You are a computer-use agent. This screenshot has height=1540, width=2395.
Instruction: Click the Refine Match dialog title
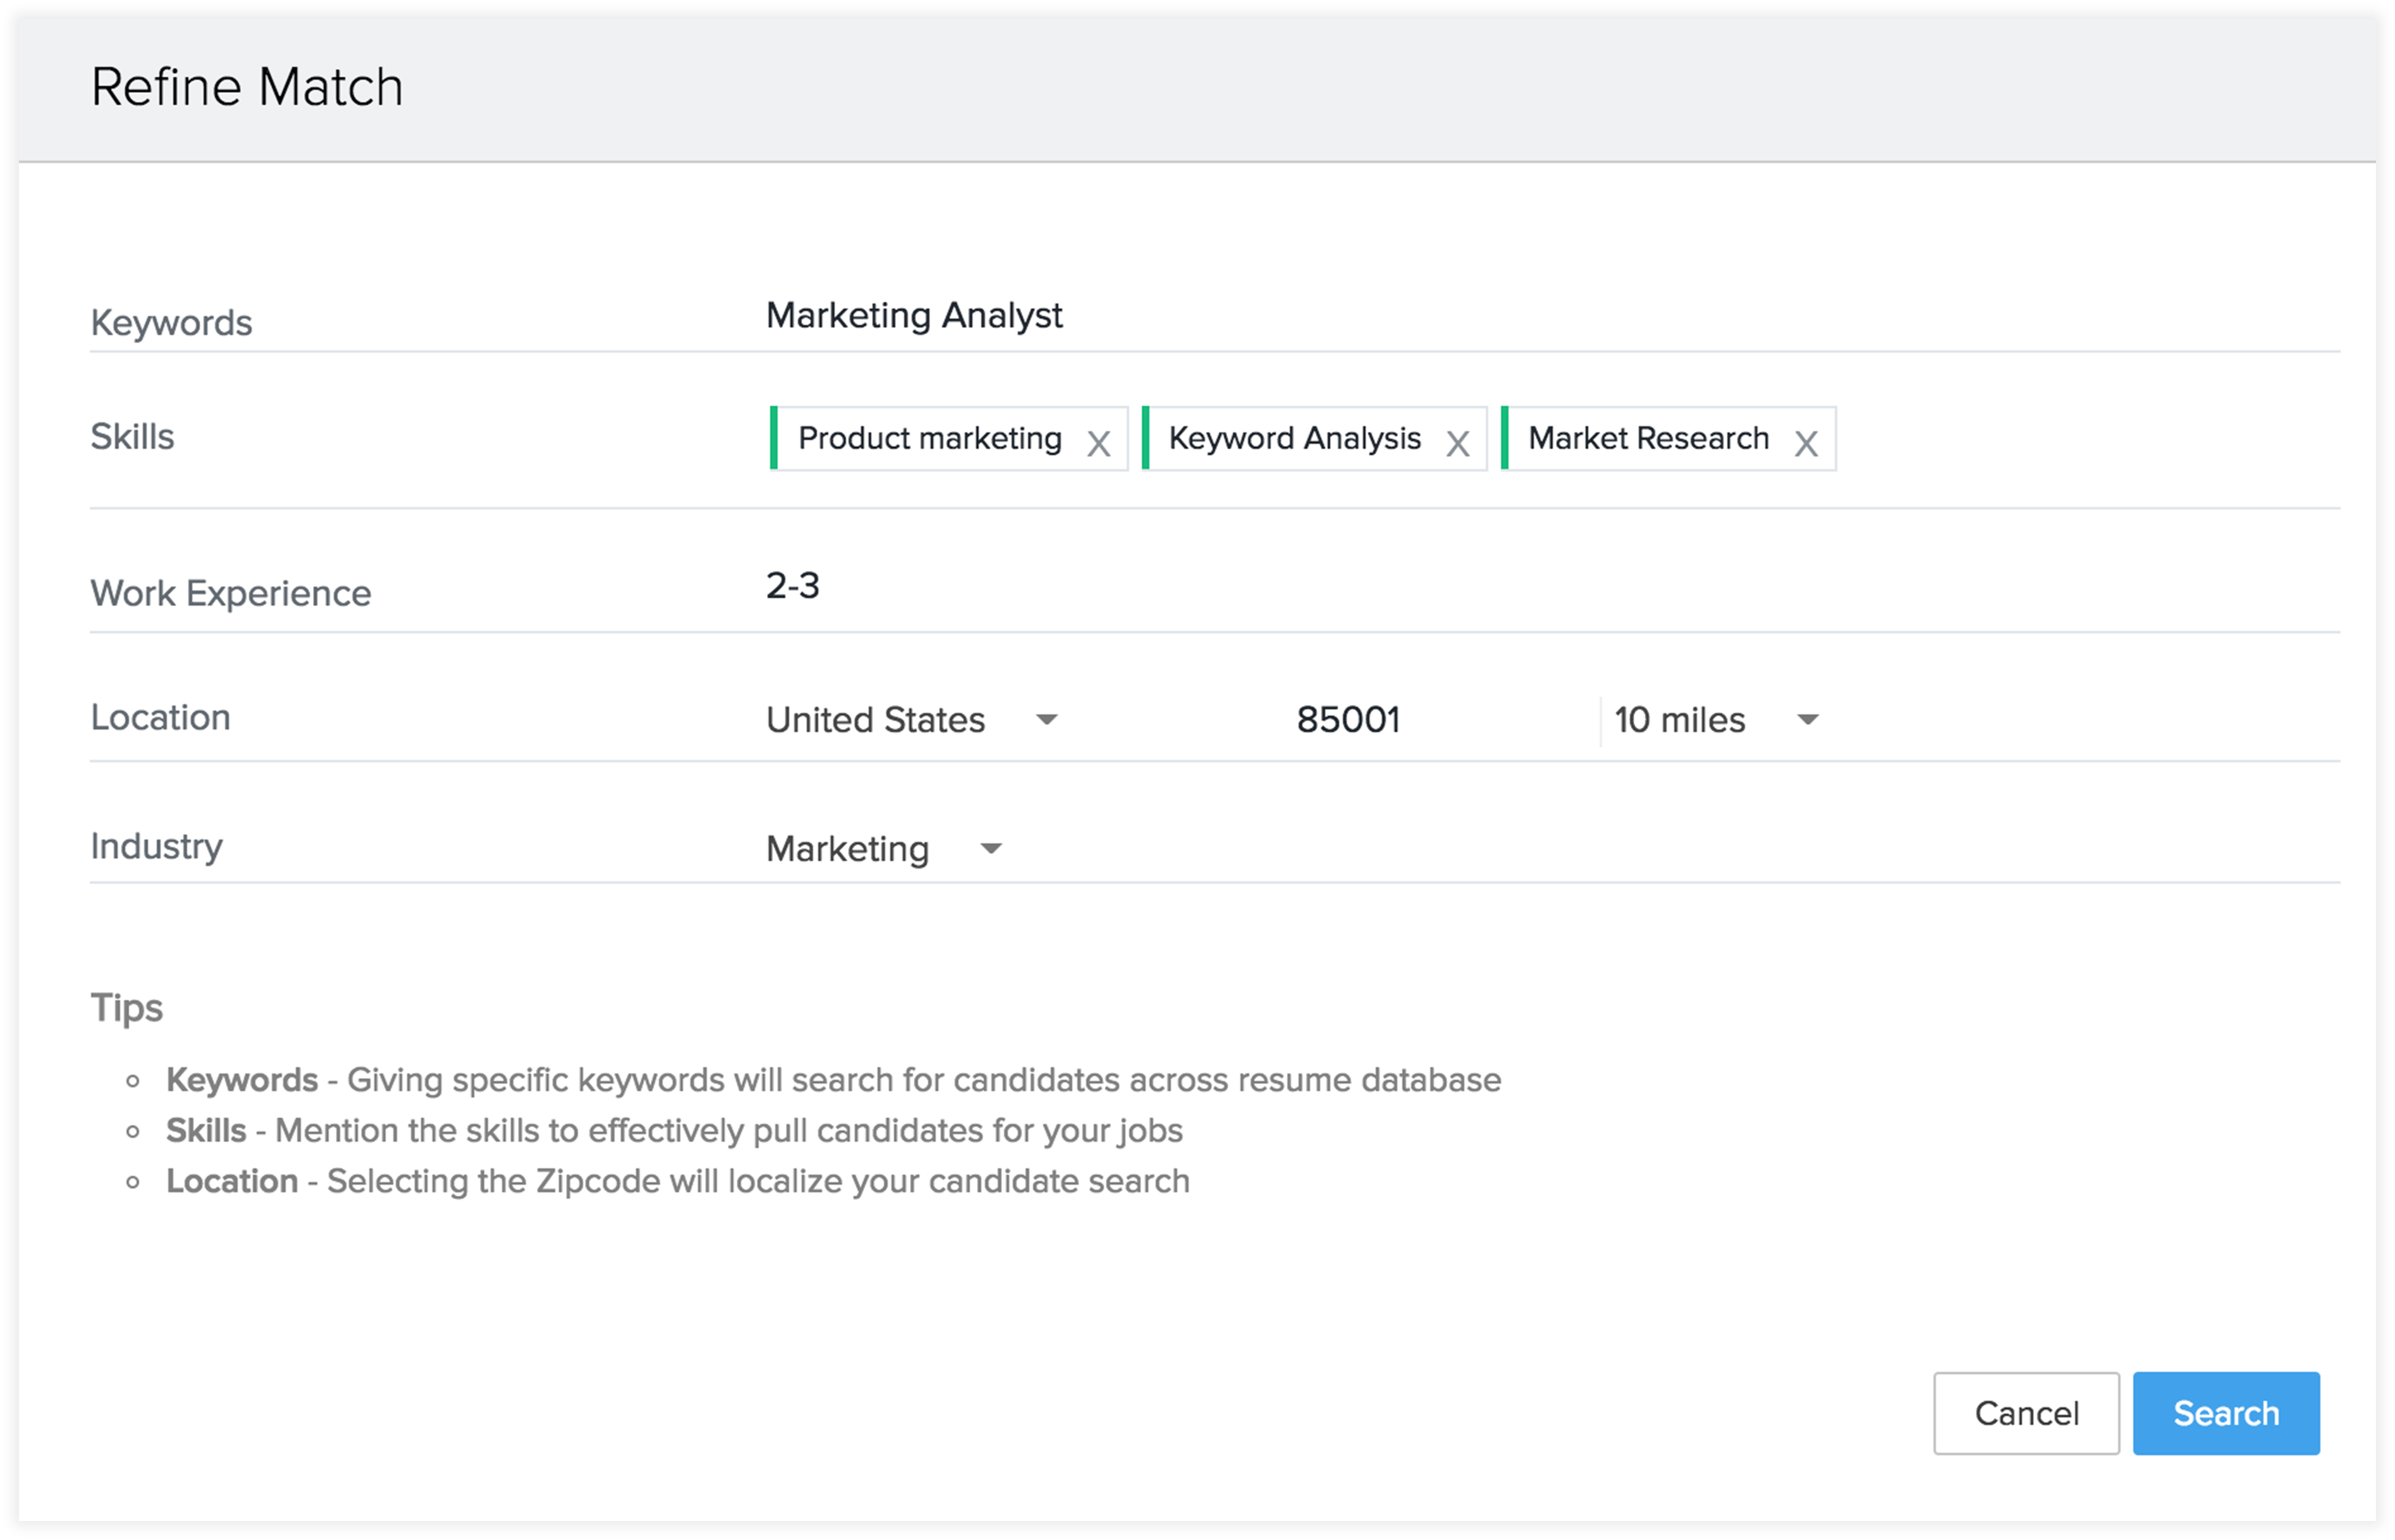247,87
